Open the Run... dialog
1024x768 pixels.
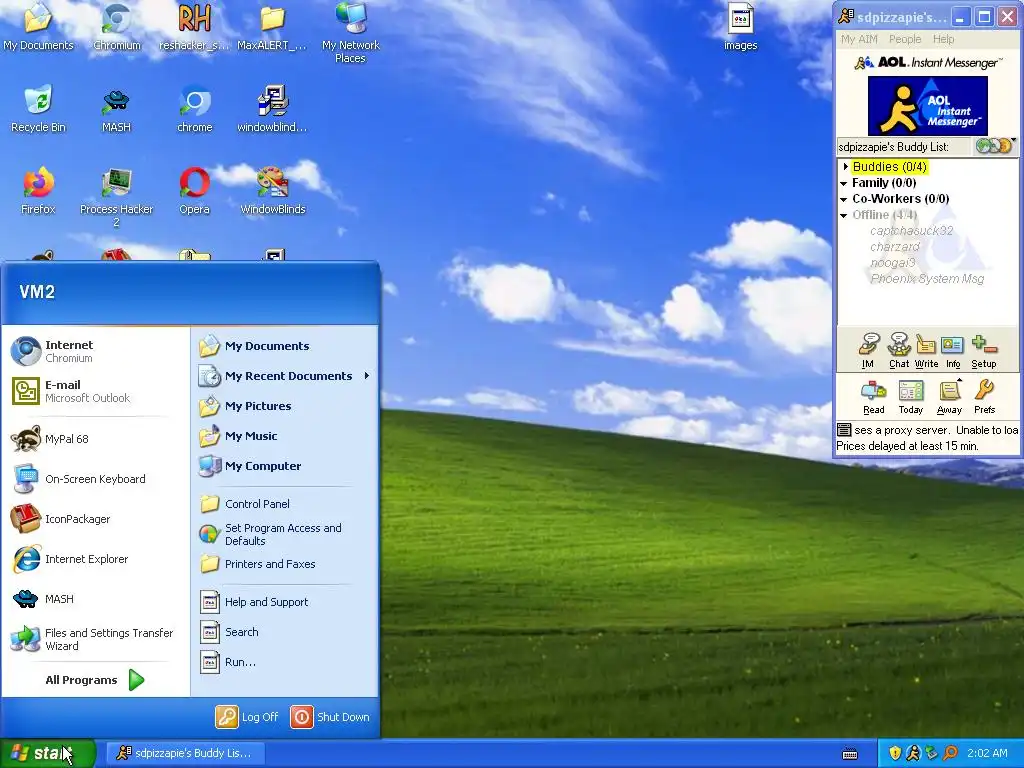(284, 662)
